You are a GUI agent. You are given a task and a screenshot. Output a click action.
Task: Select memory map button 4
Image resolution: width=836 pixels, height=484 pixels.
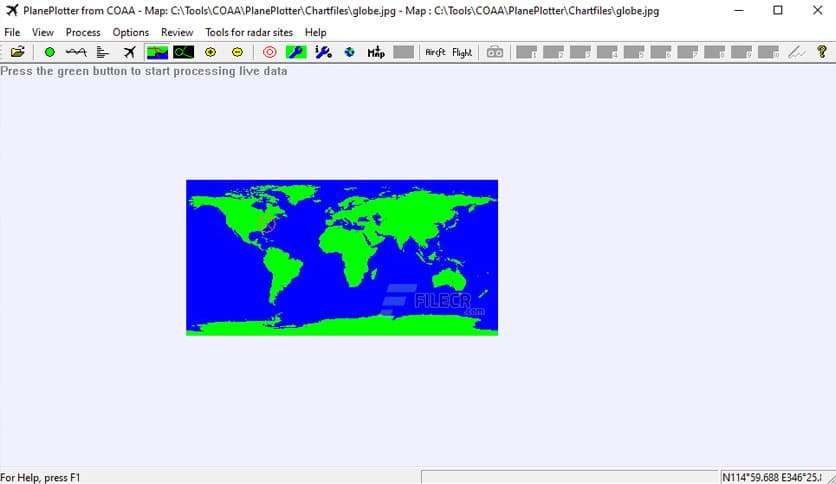pos(607,52)
